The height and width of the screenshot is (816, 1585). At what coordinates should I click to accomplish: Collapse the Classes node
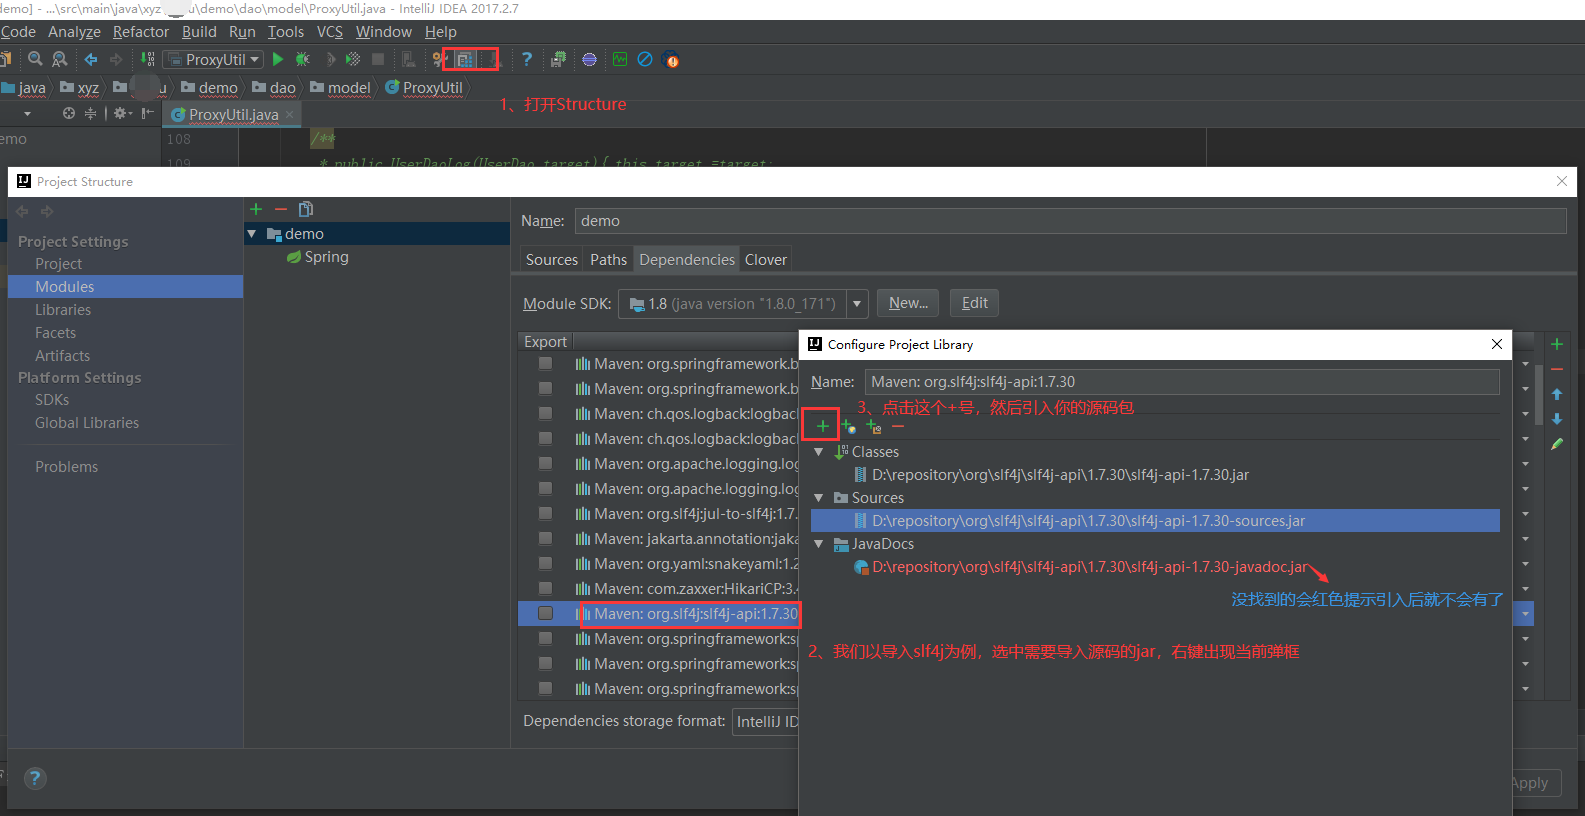(819, 452)
